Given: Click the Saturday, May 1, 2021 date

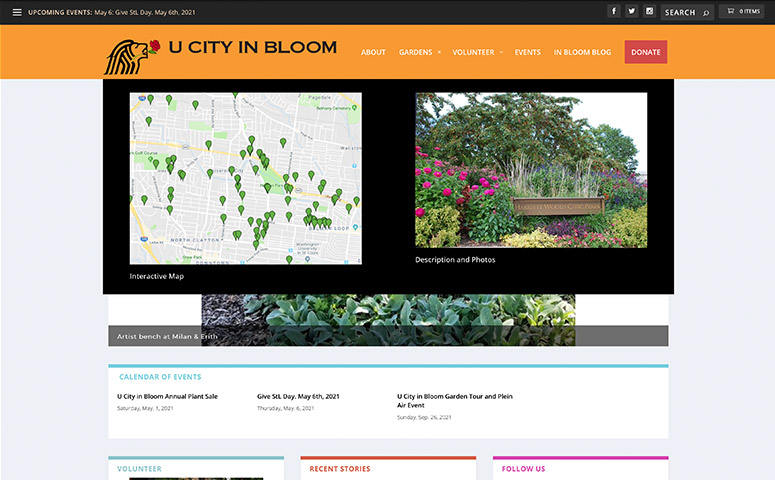Looking at the screenshot, I should tap(145, 408).
